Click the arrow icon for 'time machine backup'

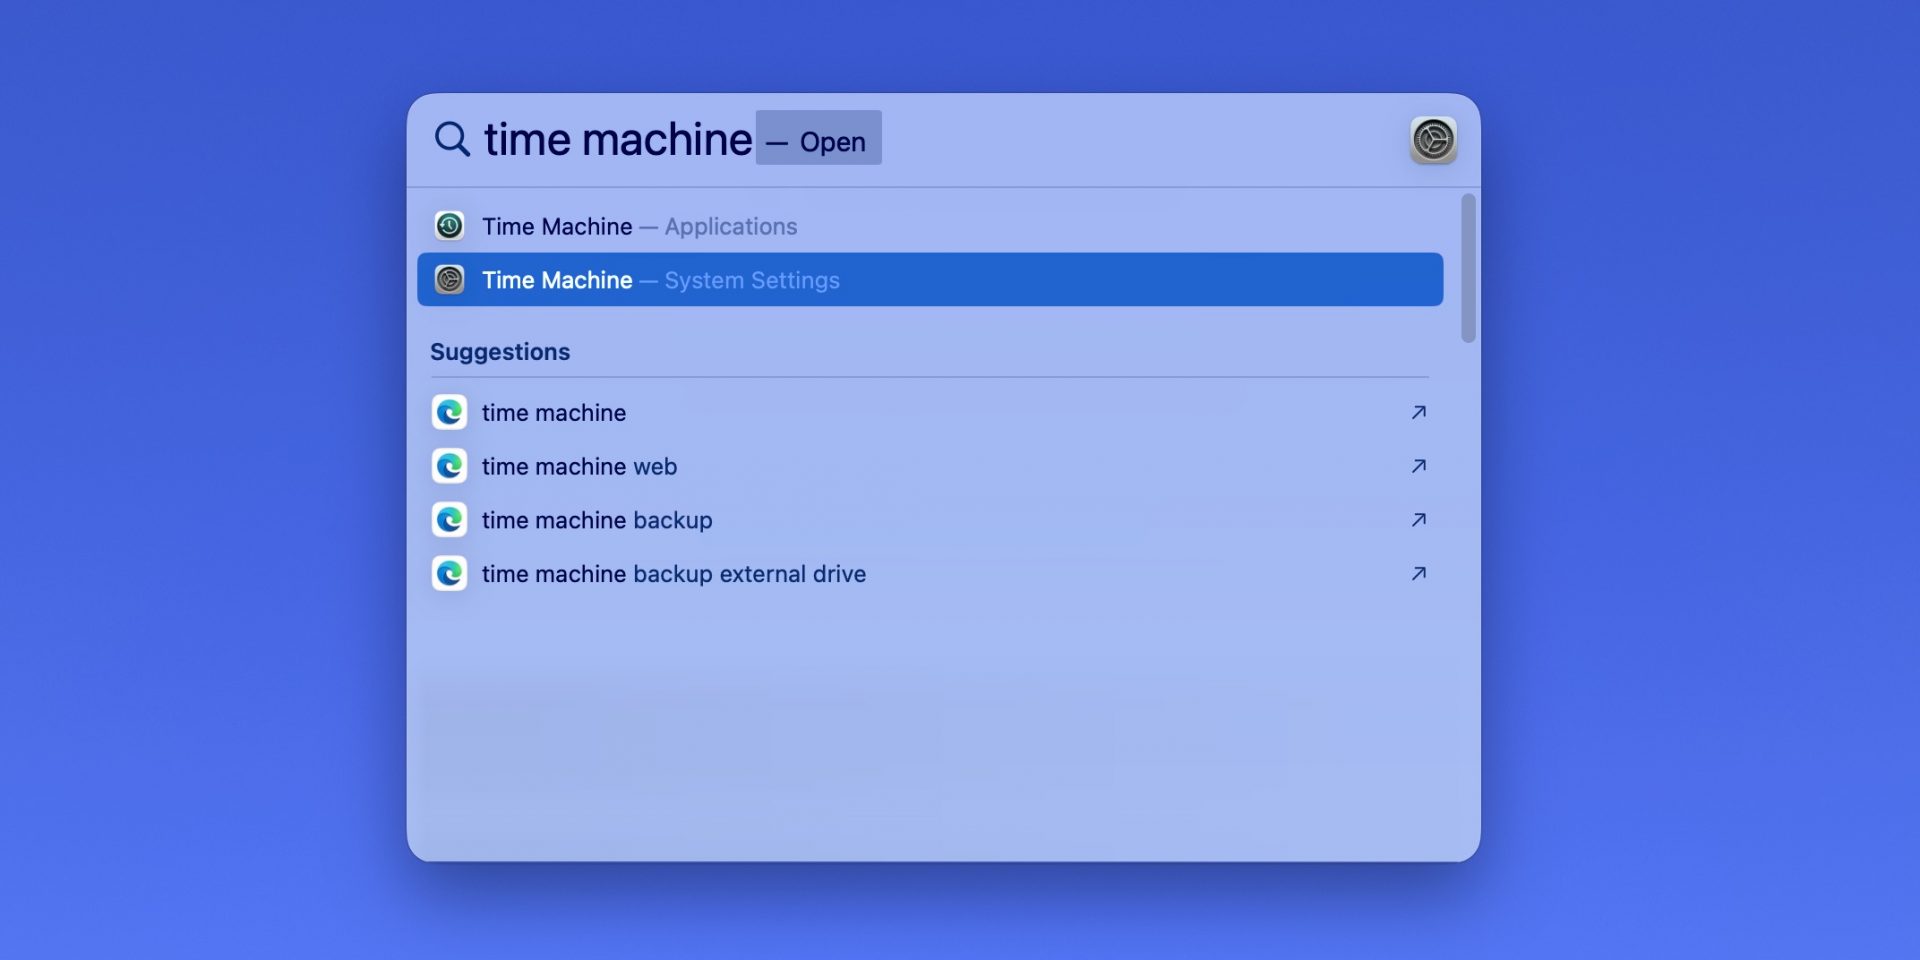1420,519
